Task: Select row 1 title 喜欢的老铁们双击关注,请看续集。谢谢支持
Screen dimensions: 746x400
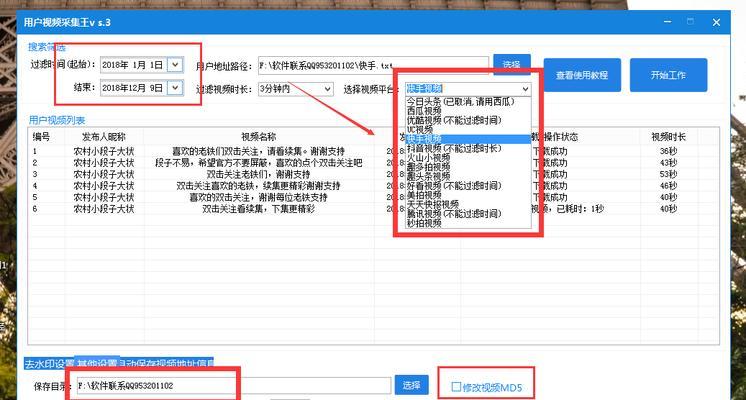Action: pyautogui.click(x=258, y=151)
